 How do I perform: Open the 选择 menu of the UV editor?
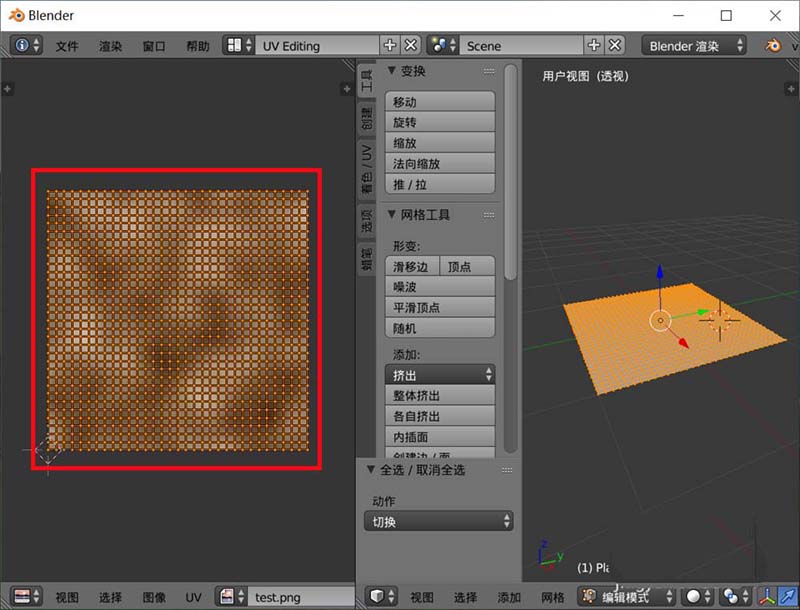110,597
